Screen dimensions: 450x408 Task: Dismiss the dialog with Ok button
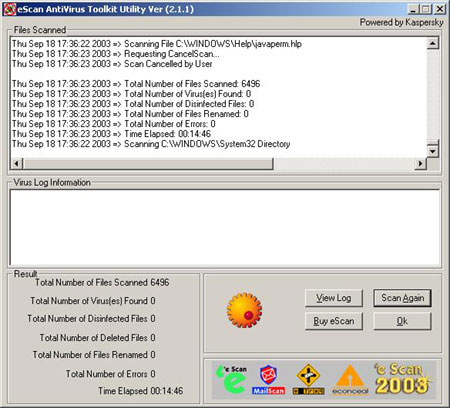tap(402, 321)
